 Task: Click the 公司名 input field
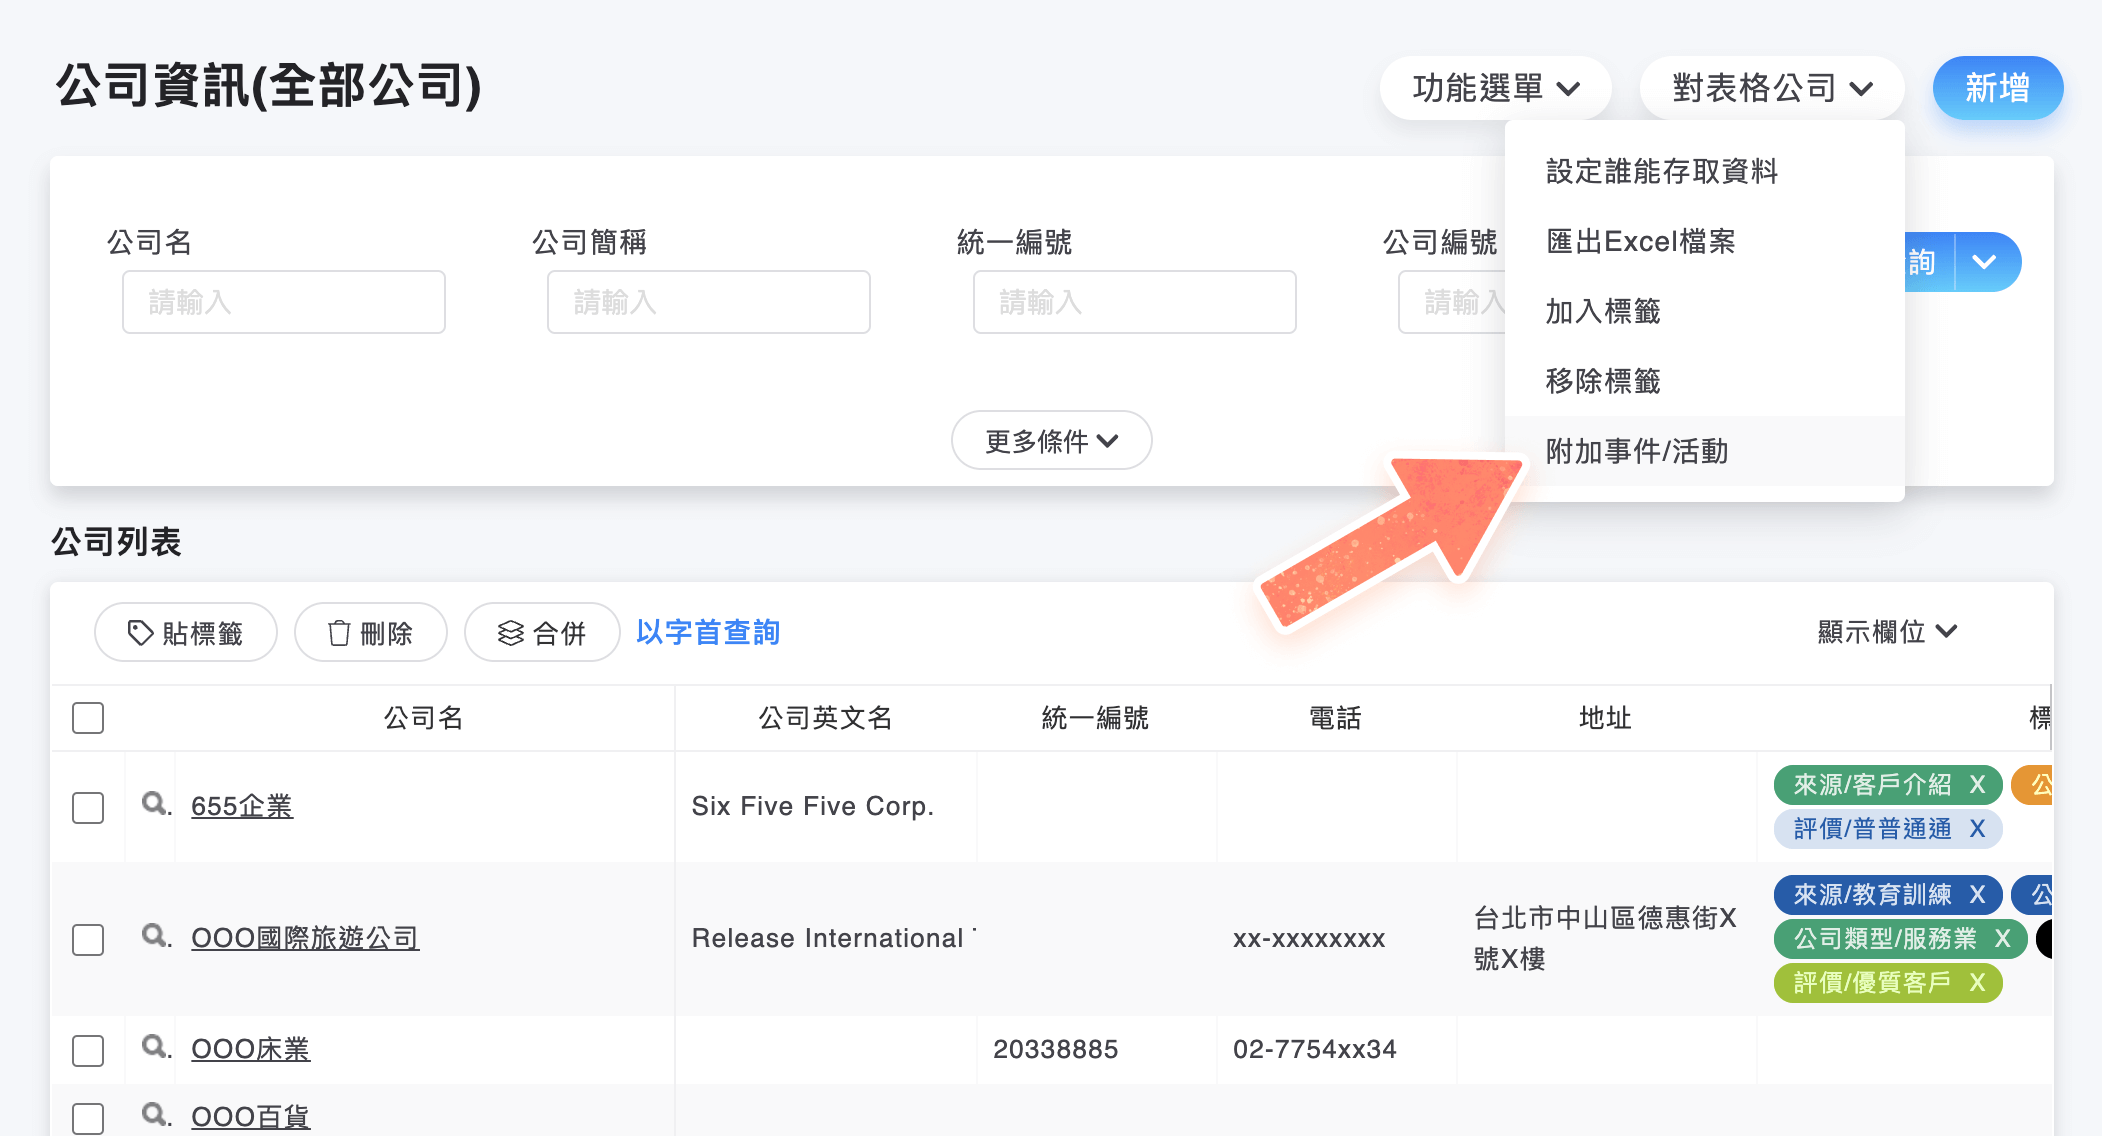point(283,302)
